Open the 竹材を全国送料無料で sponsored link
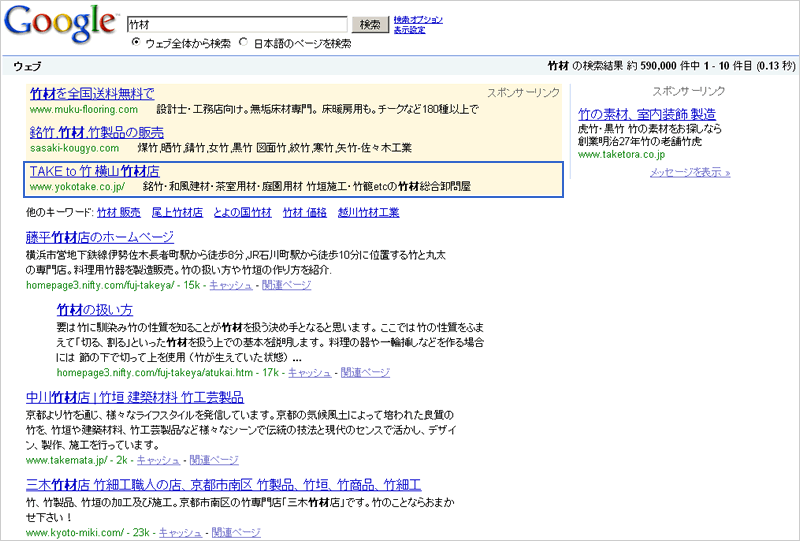This screenshot has width=800, height=541. tap(92, 94)
